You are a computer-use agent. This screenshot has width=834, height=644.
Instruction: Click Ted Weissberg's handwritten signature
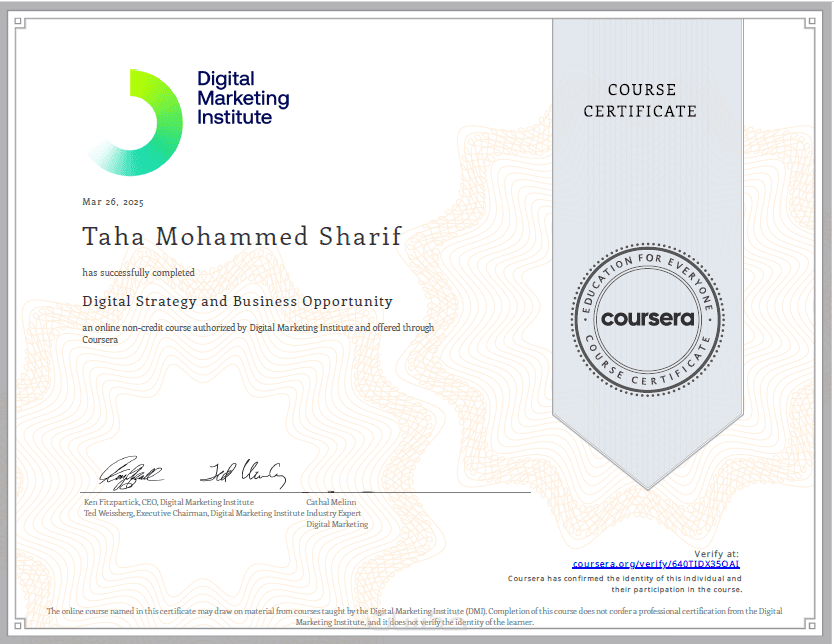[243, 473]
